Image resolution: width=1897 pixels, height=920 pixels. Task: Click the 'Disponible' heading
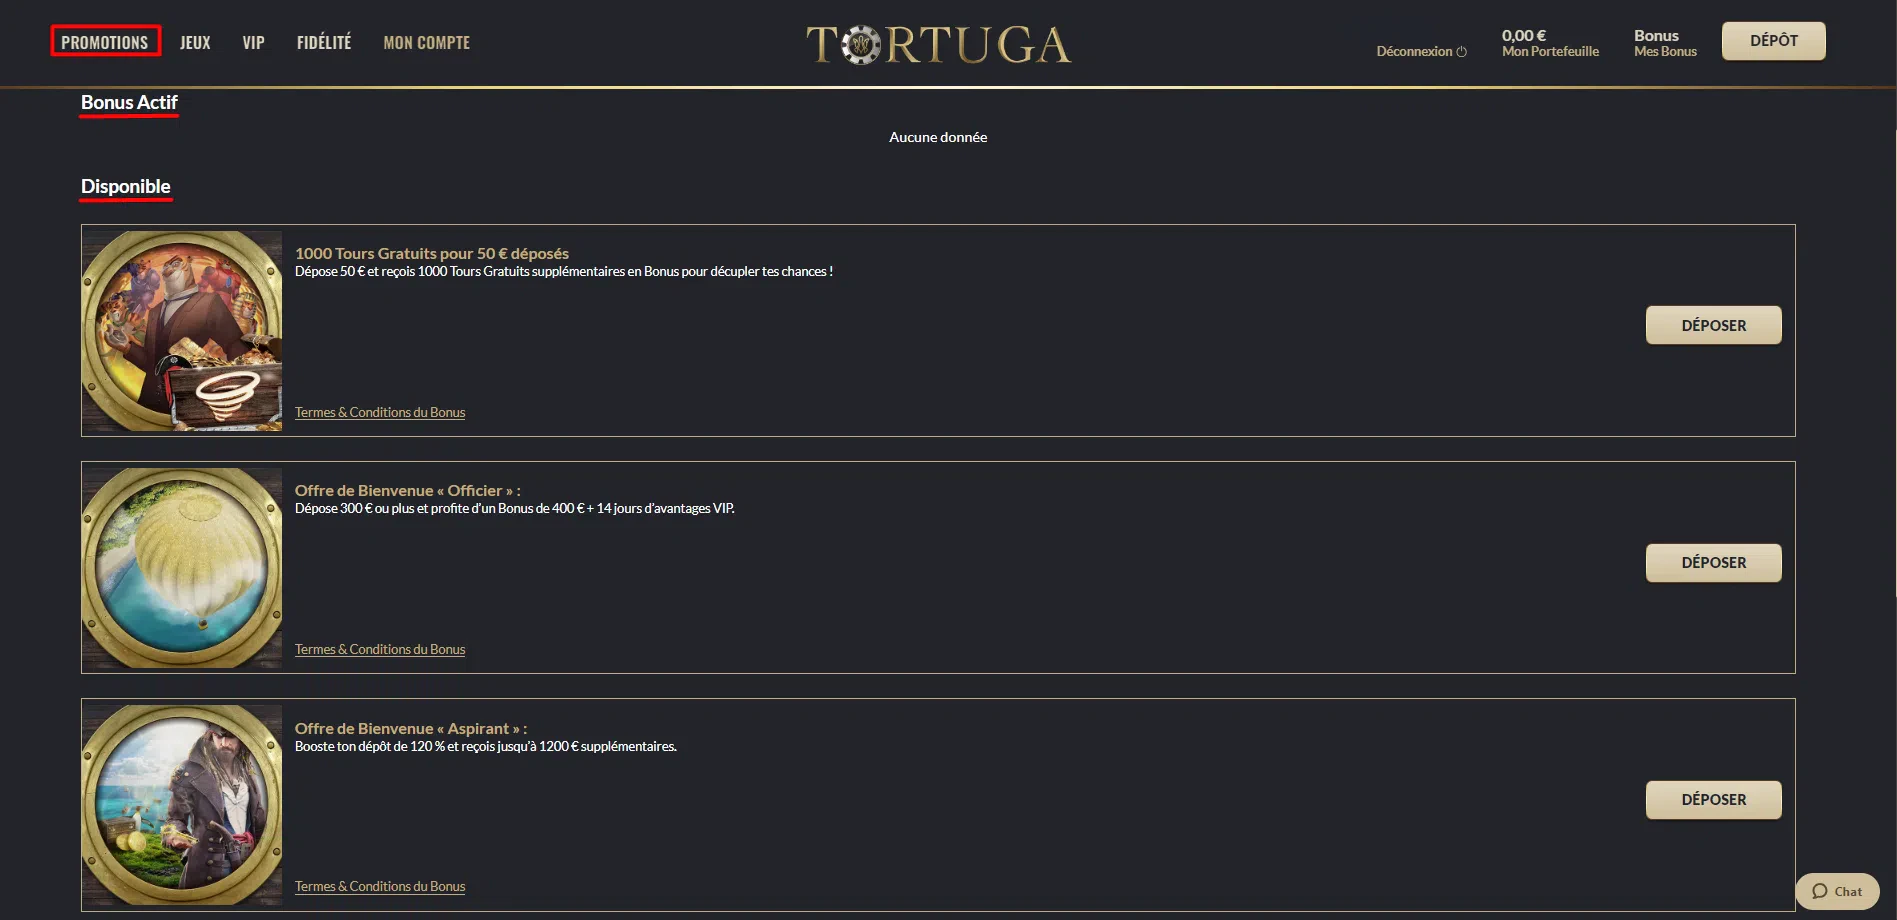[x=126, y=187]
